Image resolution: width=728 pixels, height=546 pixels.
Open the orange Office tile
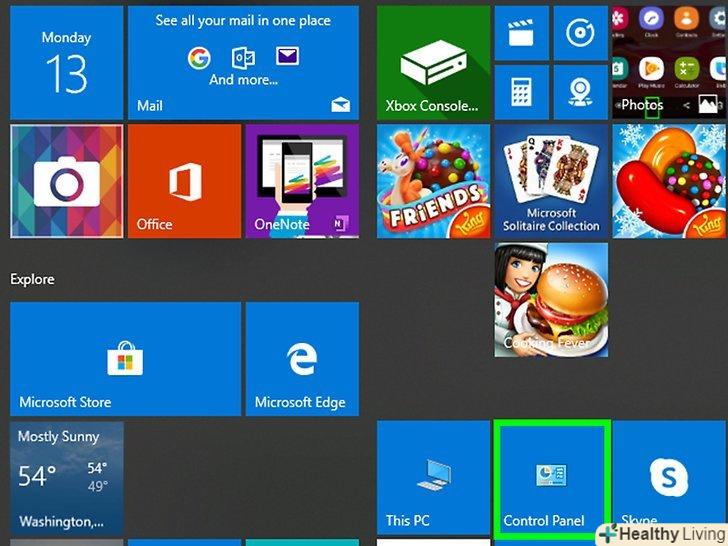pos(184,181)
